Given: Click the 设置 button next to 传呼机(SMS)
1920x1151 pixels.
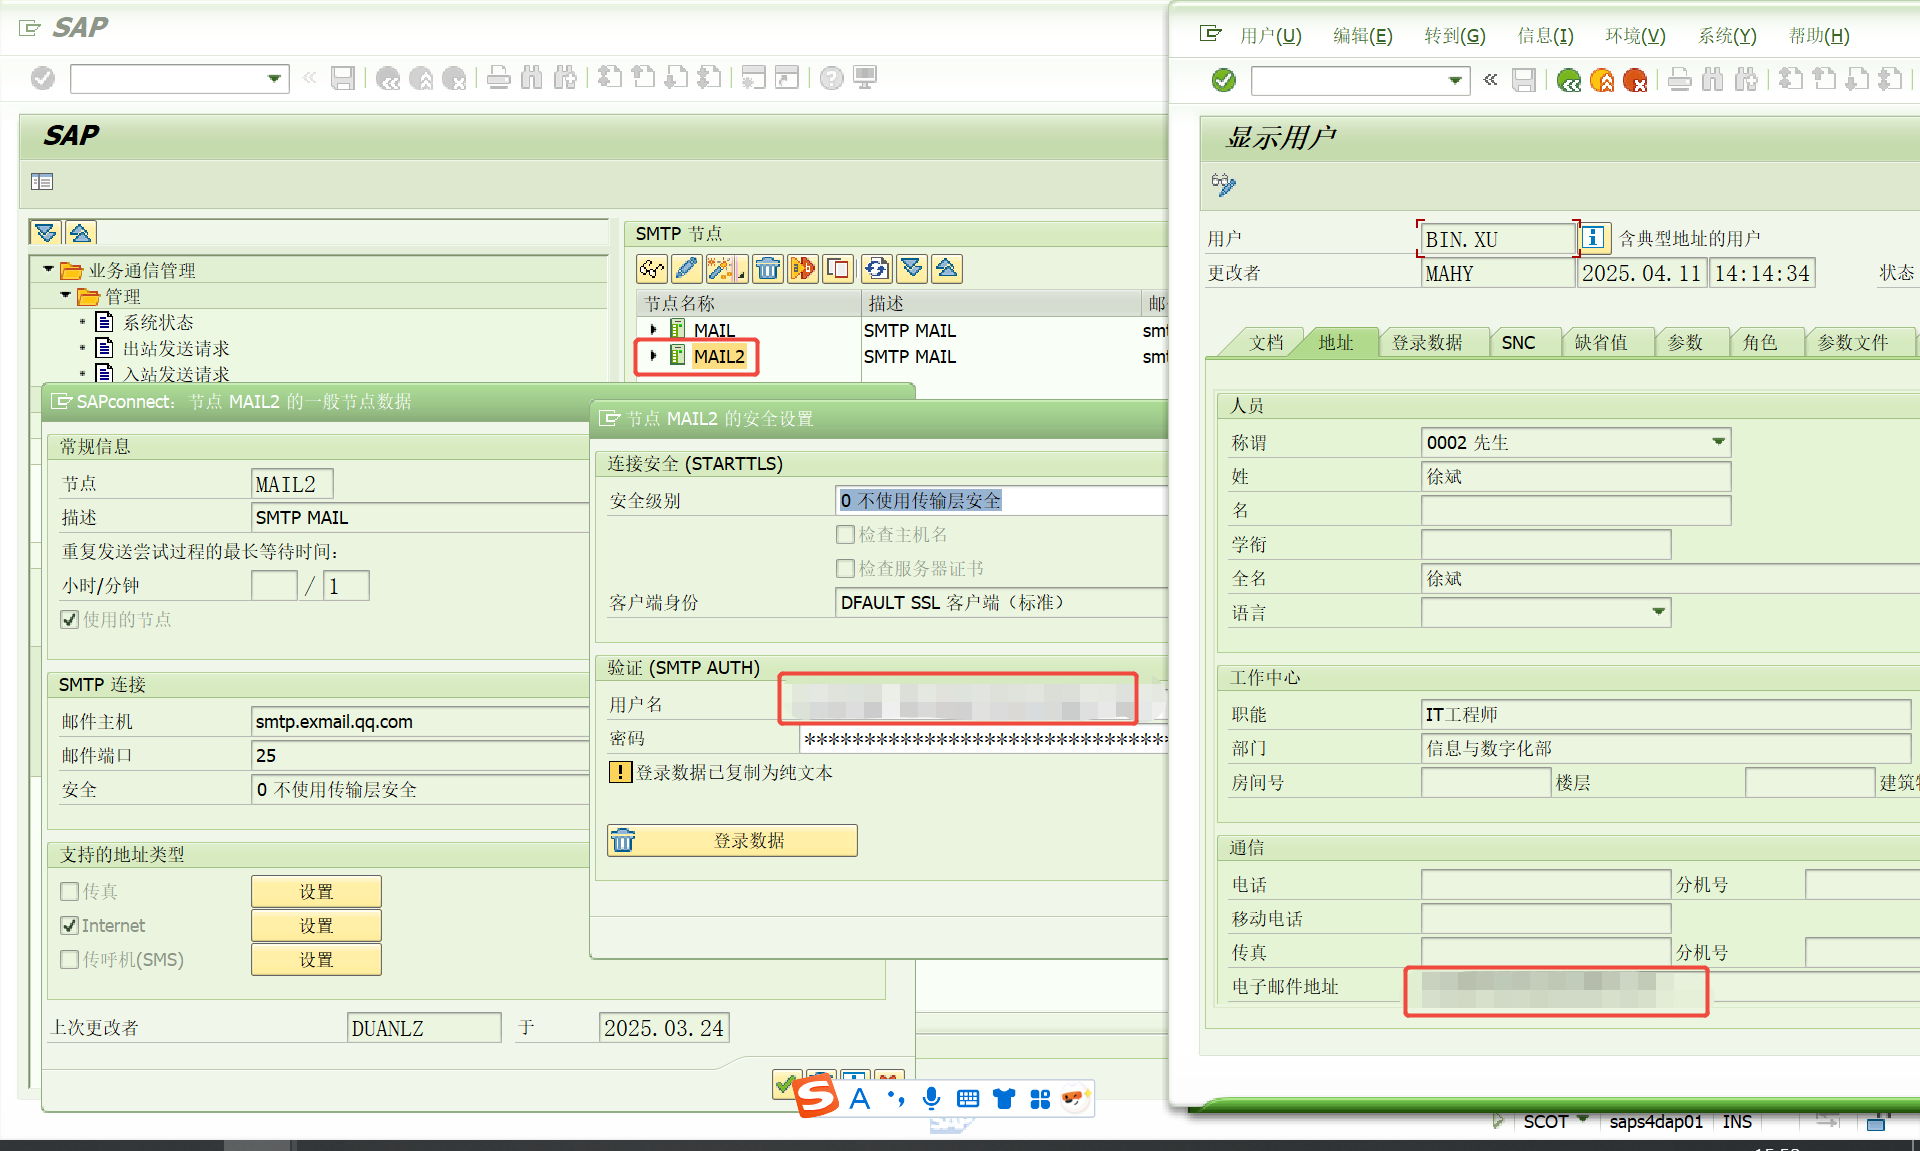Looking at the screenshot, I should tap(316, 959).
